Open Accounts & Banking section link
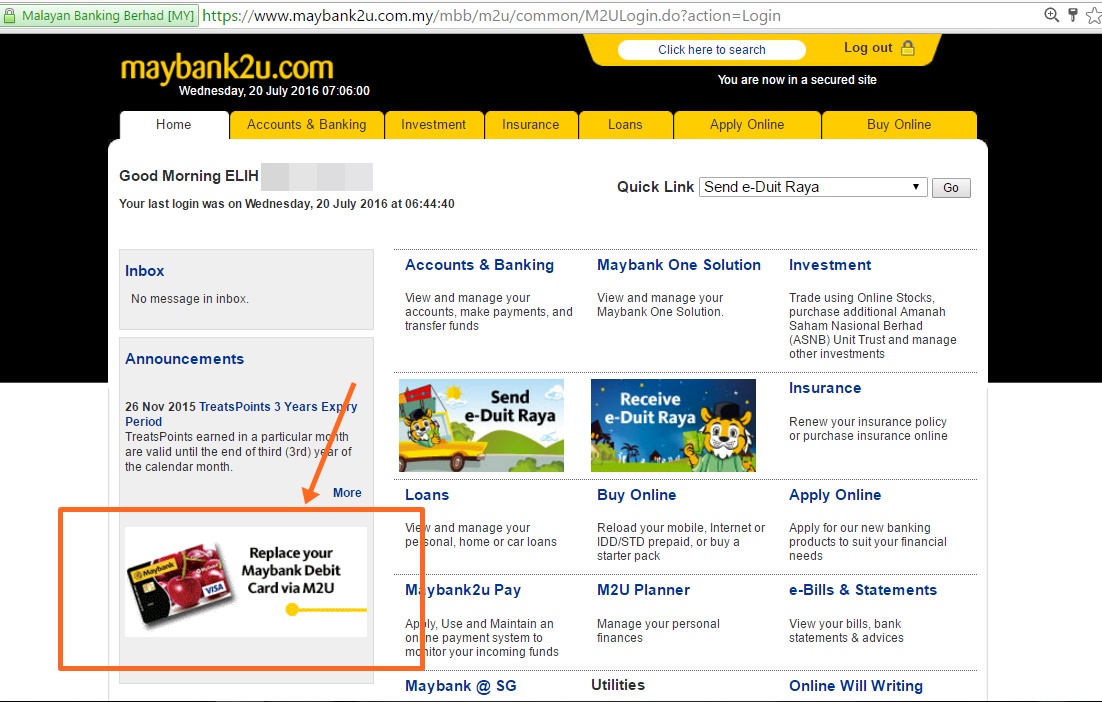1102x702 pixels. 479,265
